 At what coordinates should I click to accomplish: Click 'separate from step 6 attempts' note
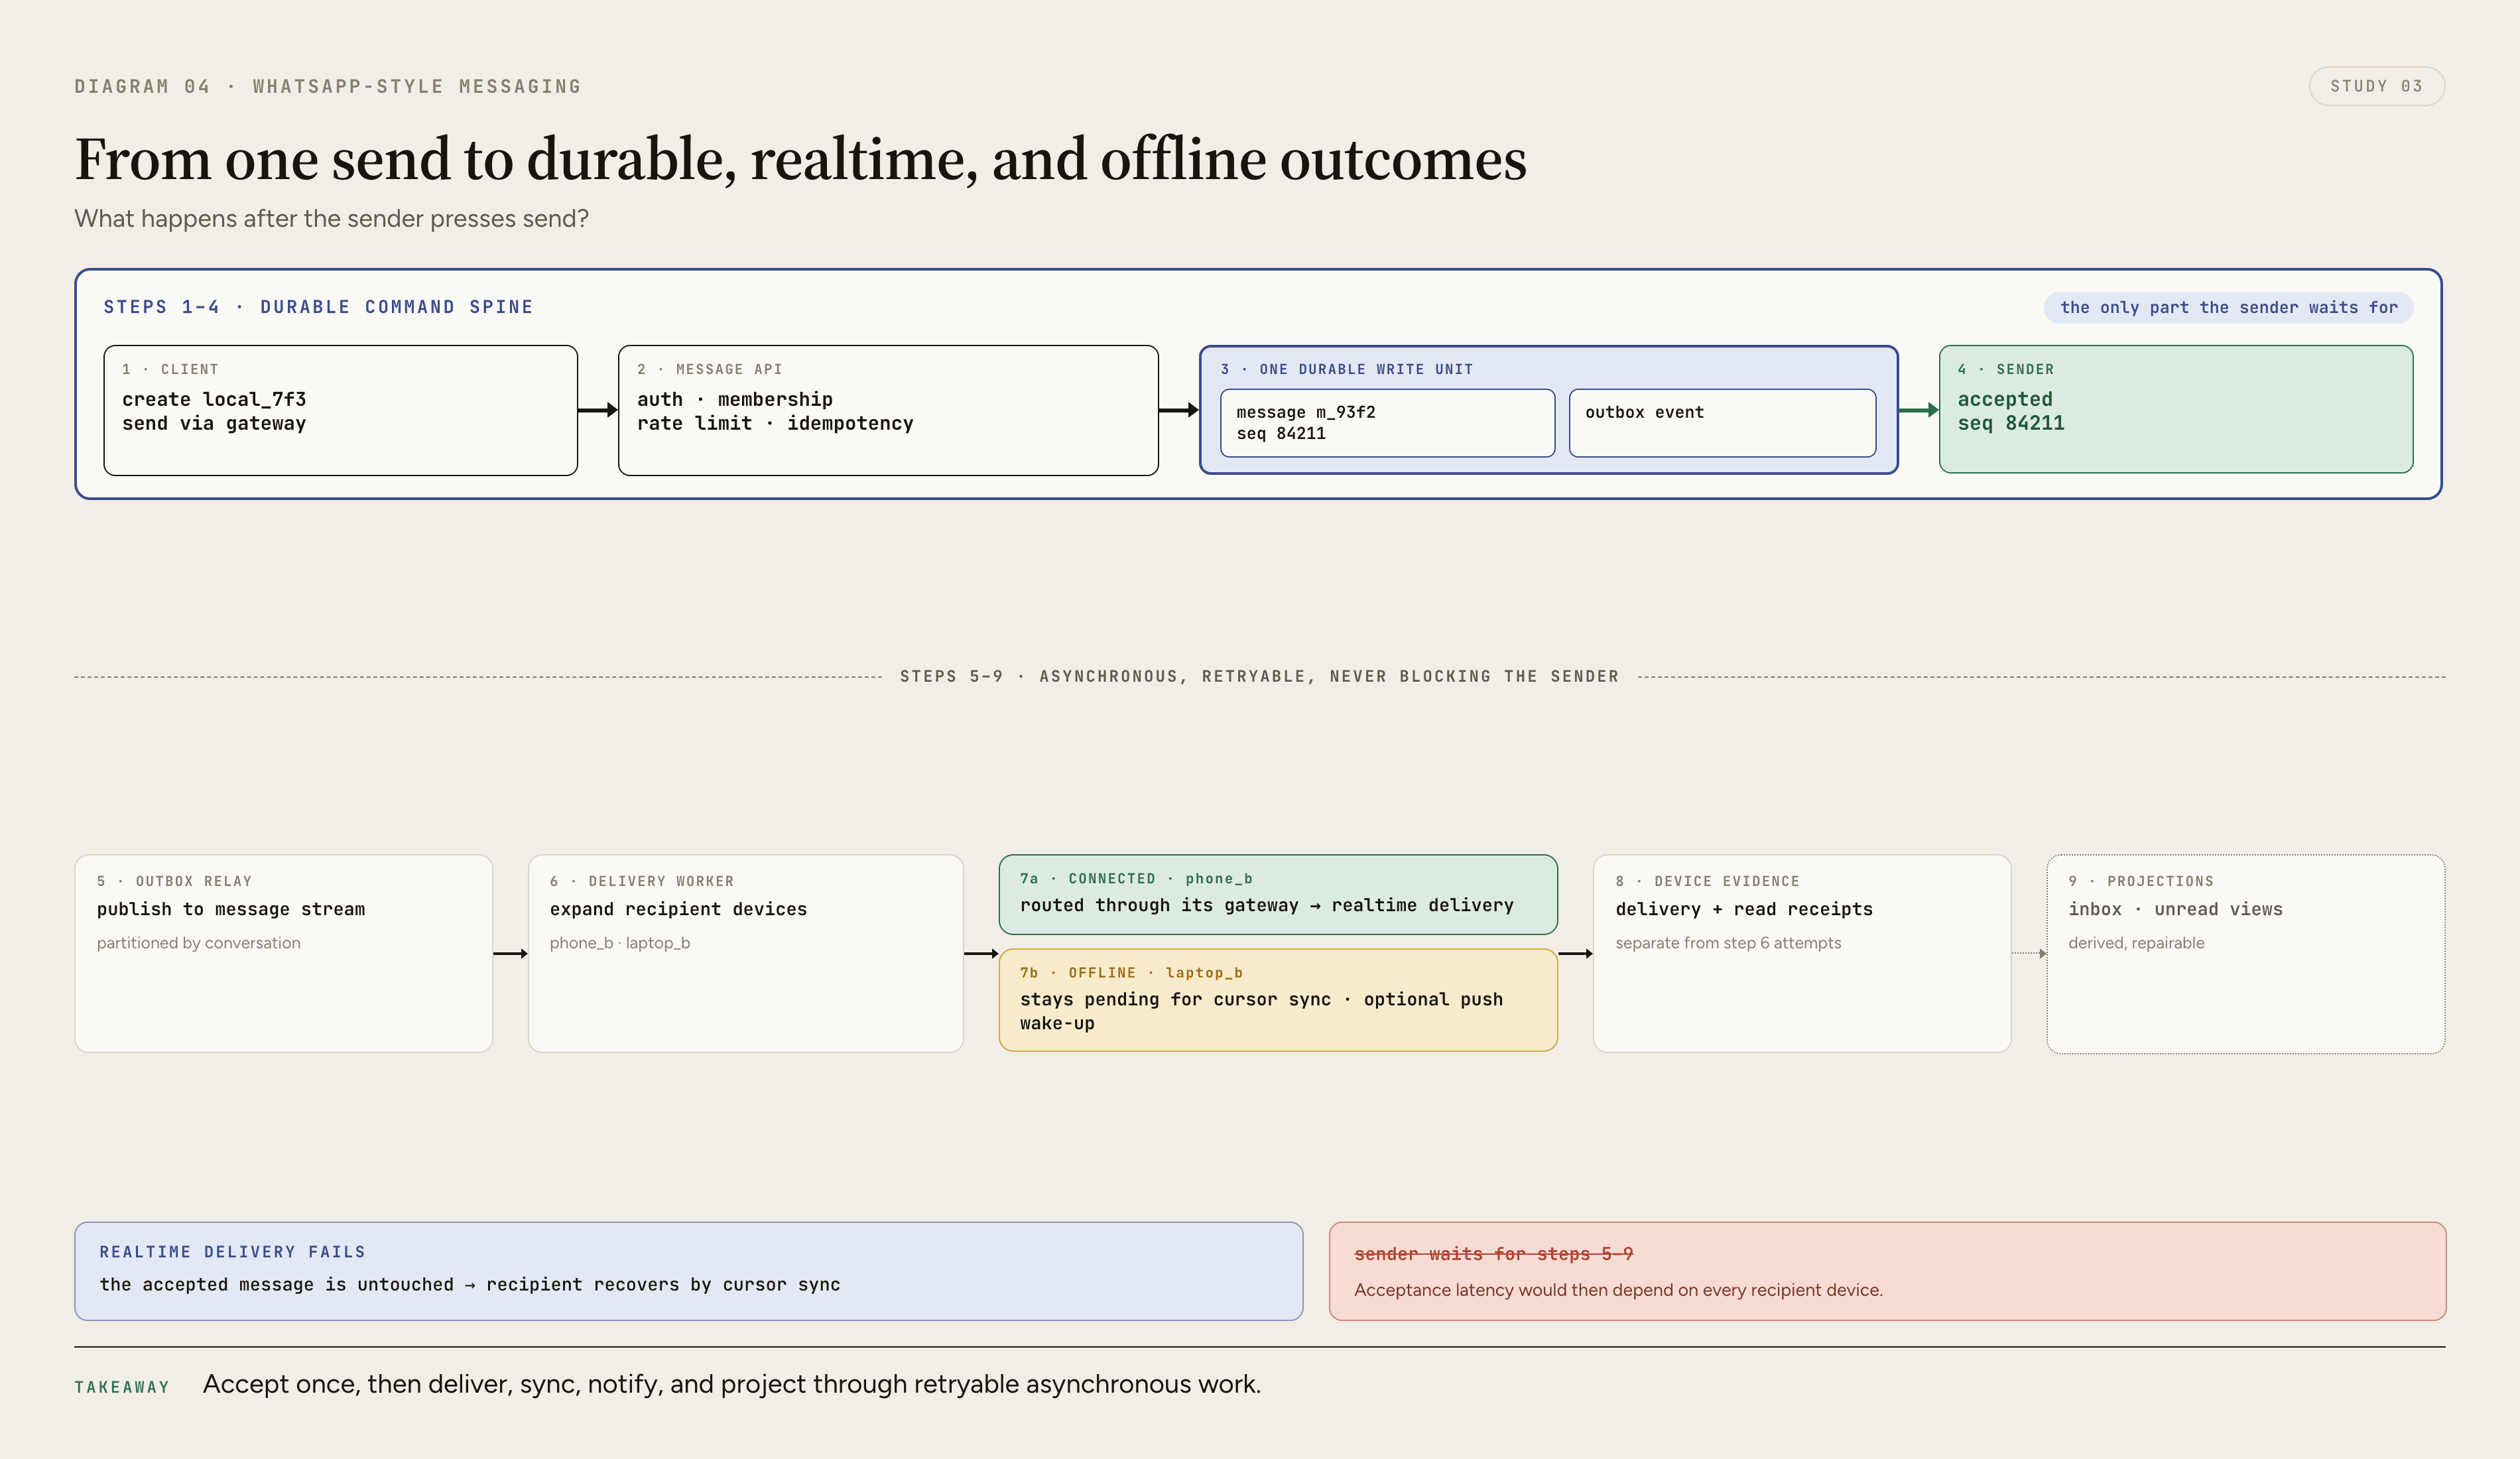click(1728, 943)
